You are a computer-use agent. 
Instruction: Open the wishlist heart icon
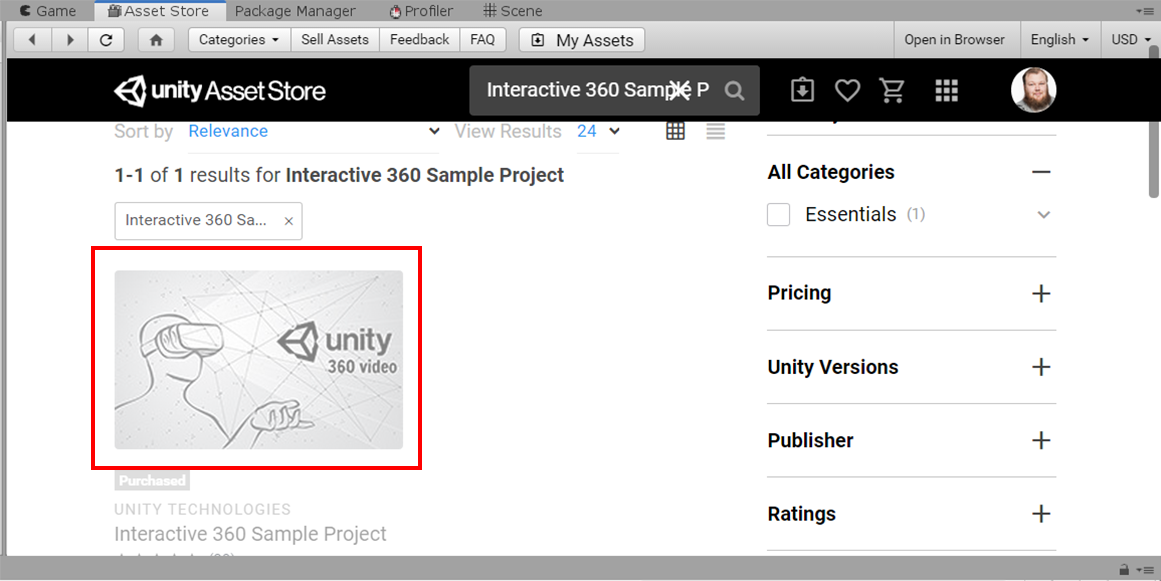click(x=847, y=91)
